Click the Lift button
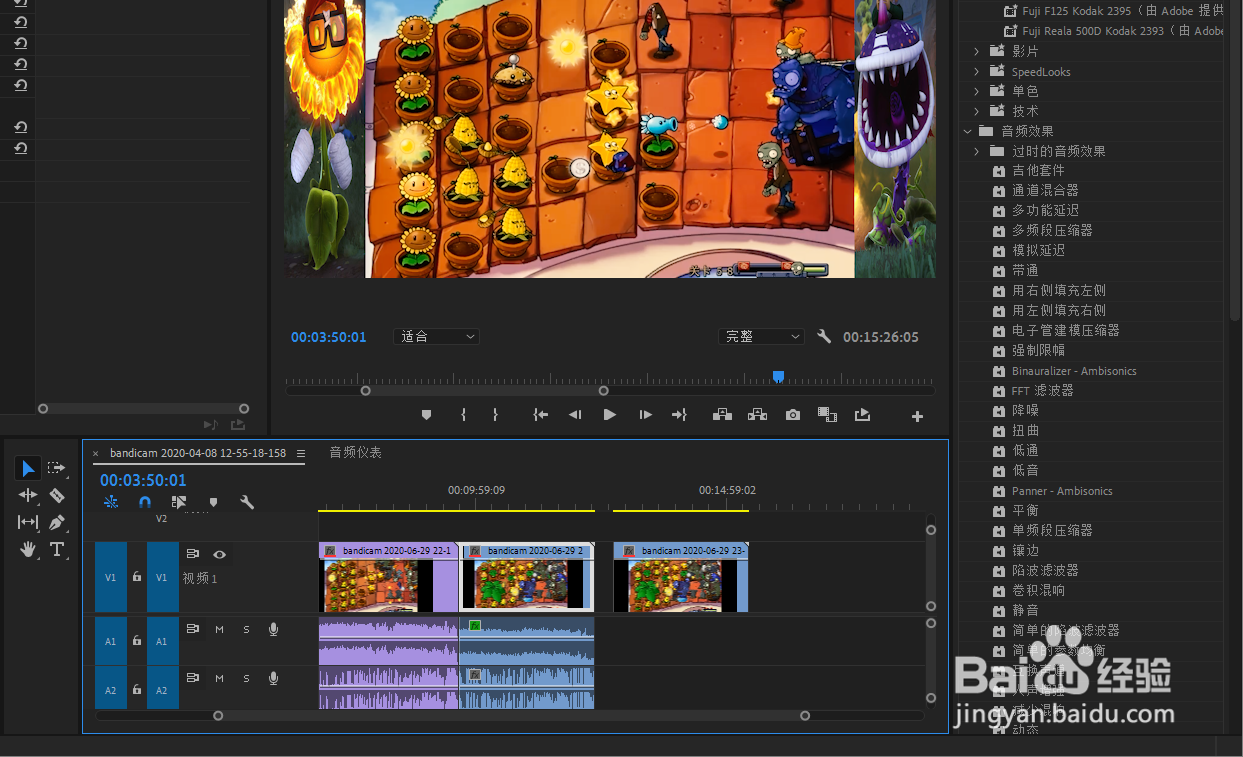The height and width of the screenshot is (757, 1243). pos(722,415)
